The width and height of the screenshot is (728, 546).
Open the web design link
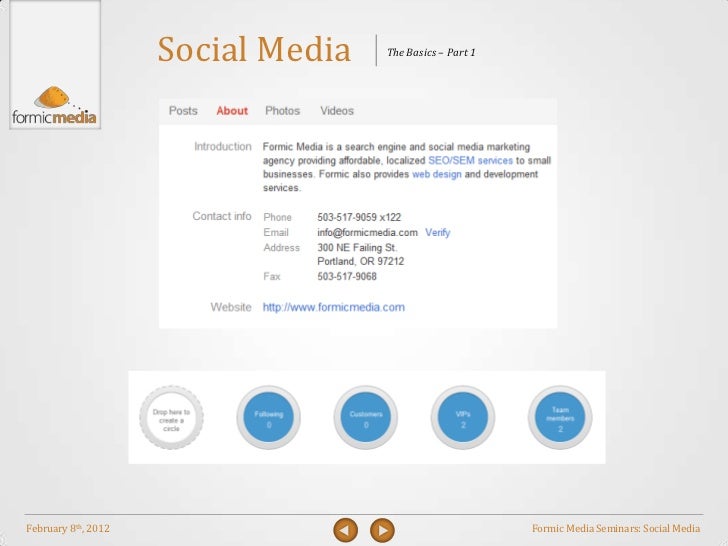point(437,174)
